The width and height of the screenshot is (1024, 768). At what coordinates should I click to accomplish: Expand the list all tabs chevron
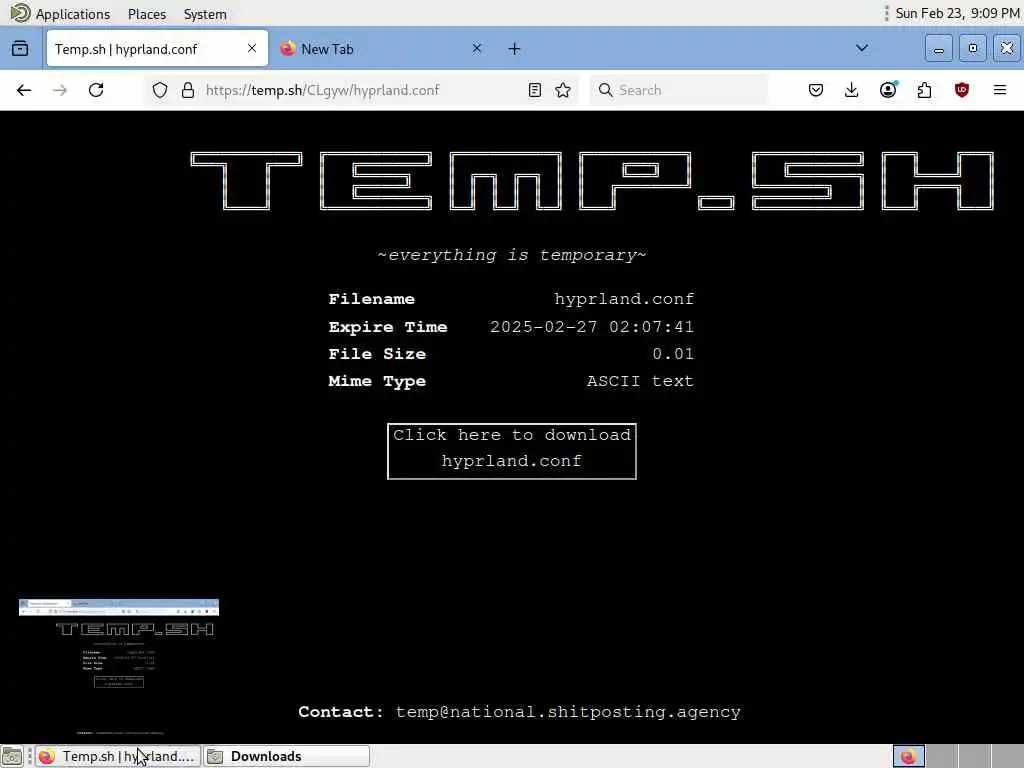coord(862,48)
